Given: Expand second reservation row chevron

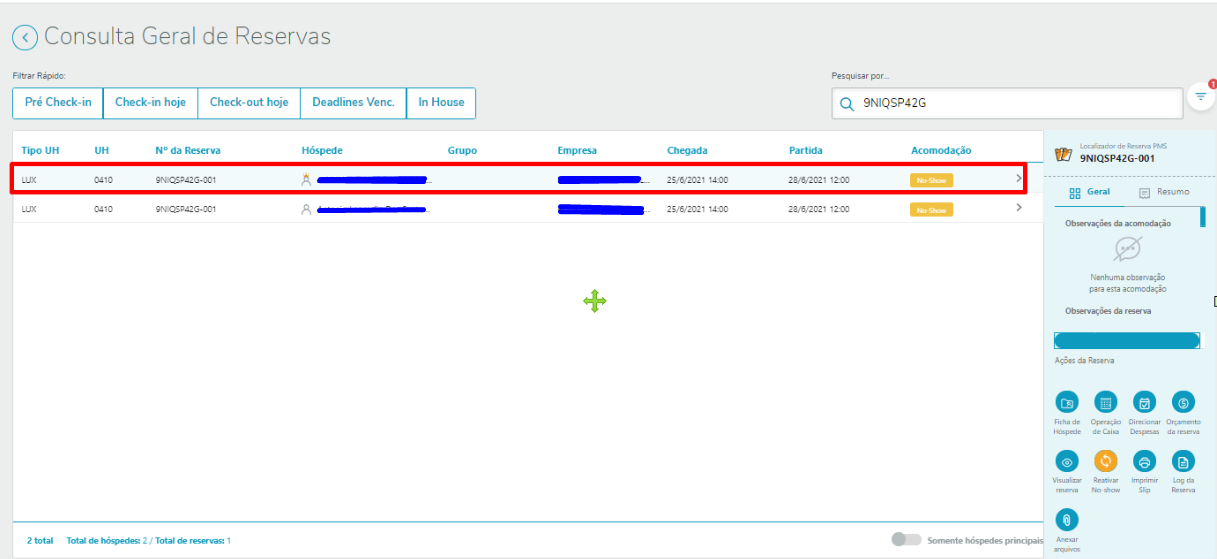Looking at the screenshot, I should click(x=1019, y=207).
